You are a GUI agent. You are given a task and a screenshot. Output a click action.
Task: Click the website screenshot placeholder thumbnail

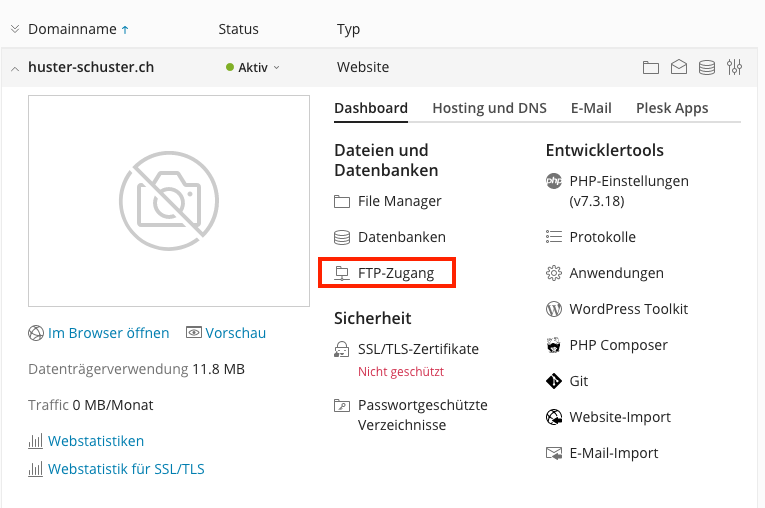pos(169,201)
